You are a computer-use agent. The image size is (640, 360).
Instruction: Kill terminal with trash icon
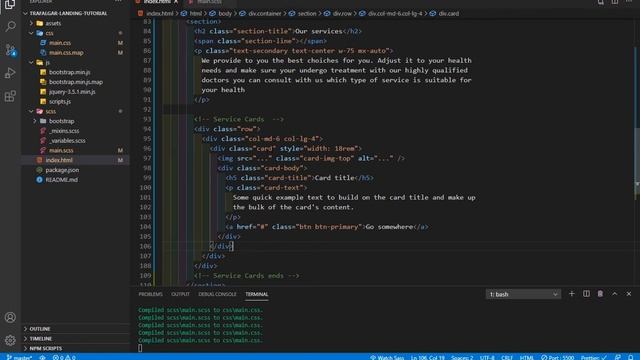600,294
